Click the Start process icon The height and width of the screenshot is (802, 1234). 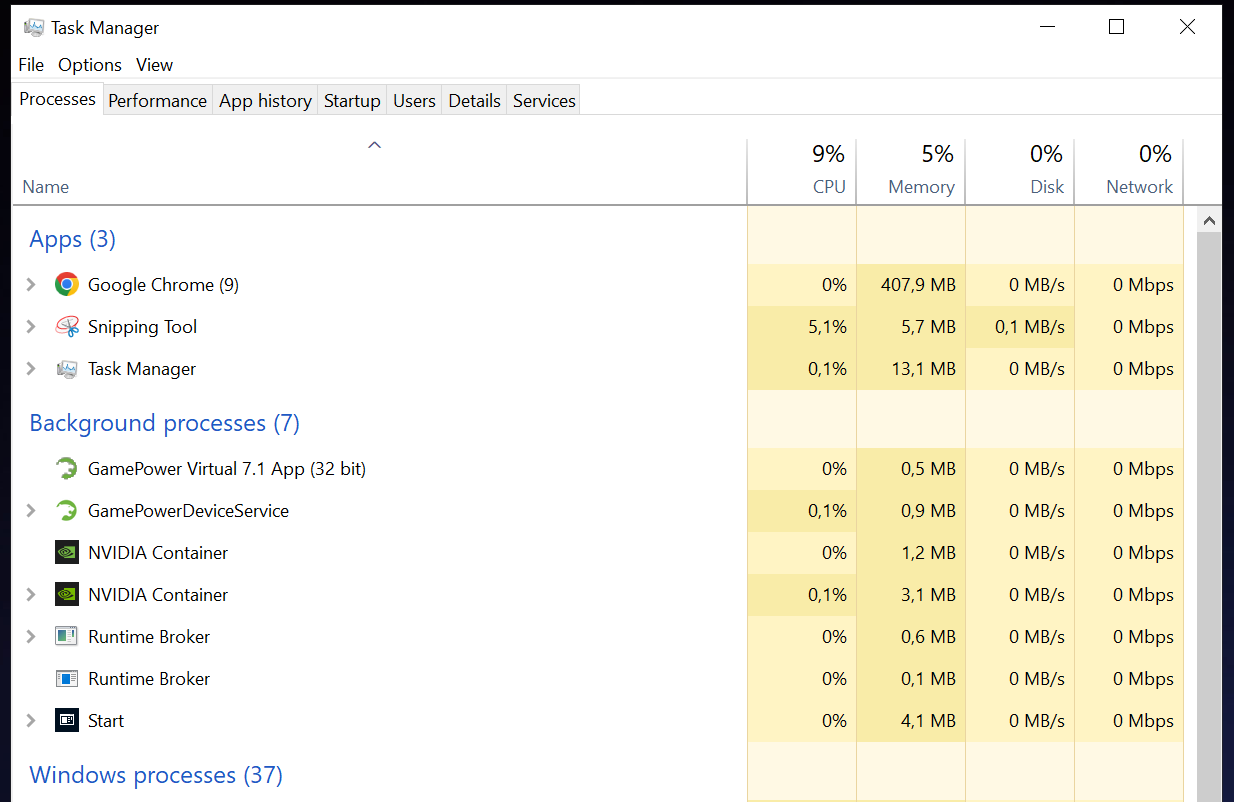pos(67,721)
